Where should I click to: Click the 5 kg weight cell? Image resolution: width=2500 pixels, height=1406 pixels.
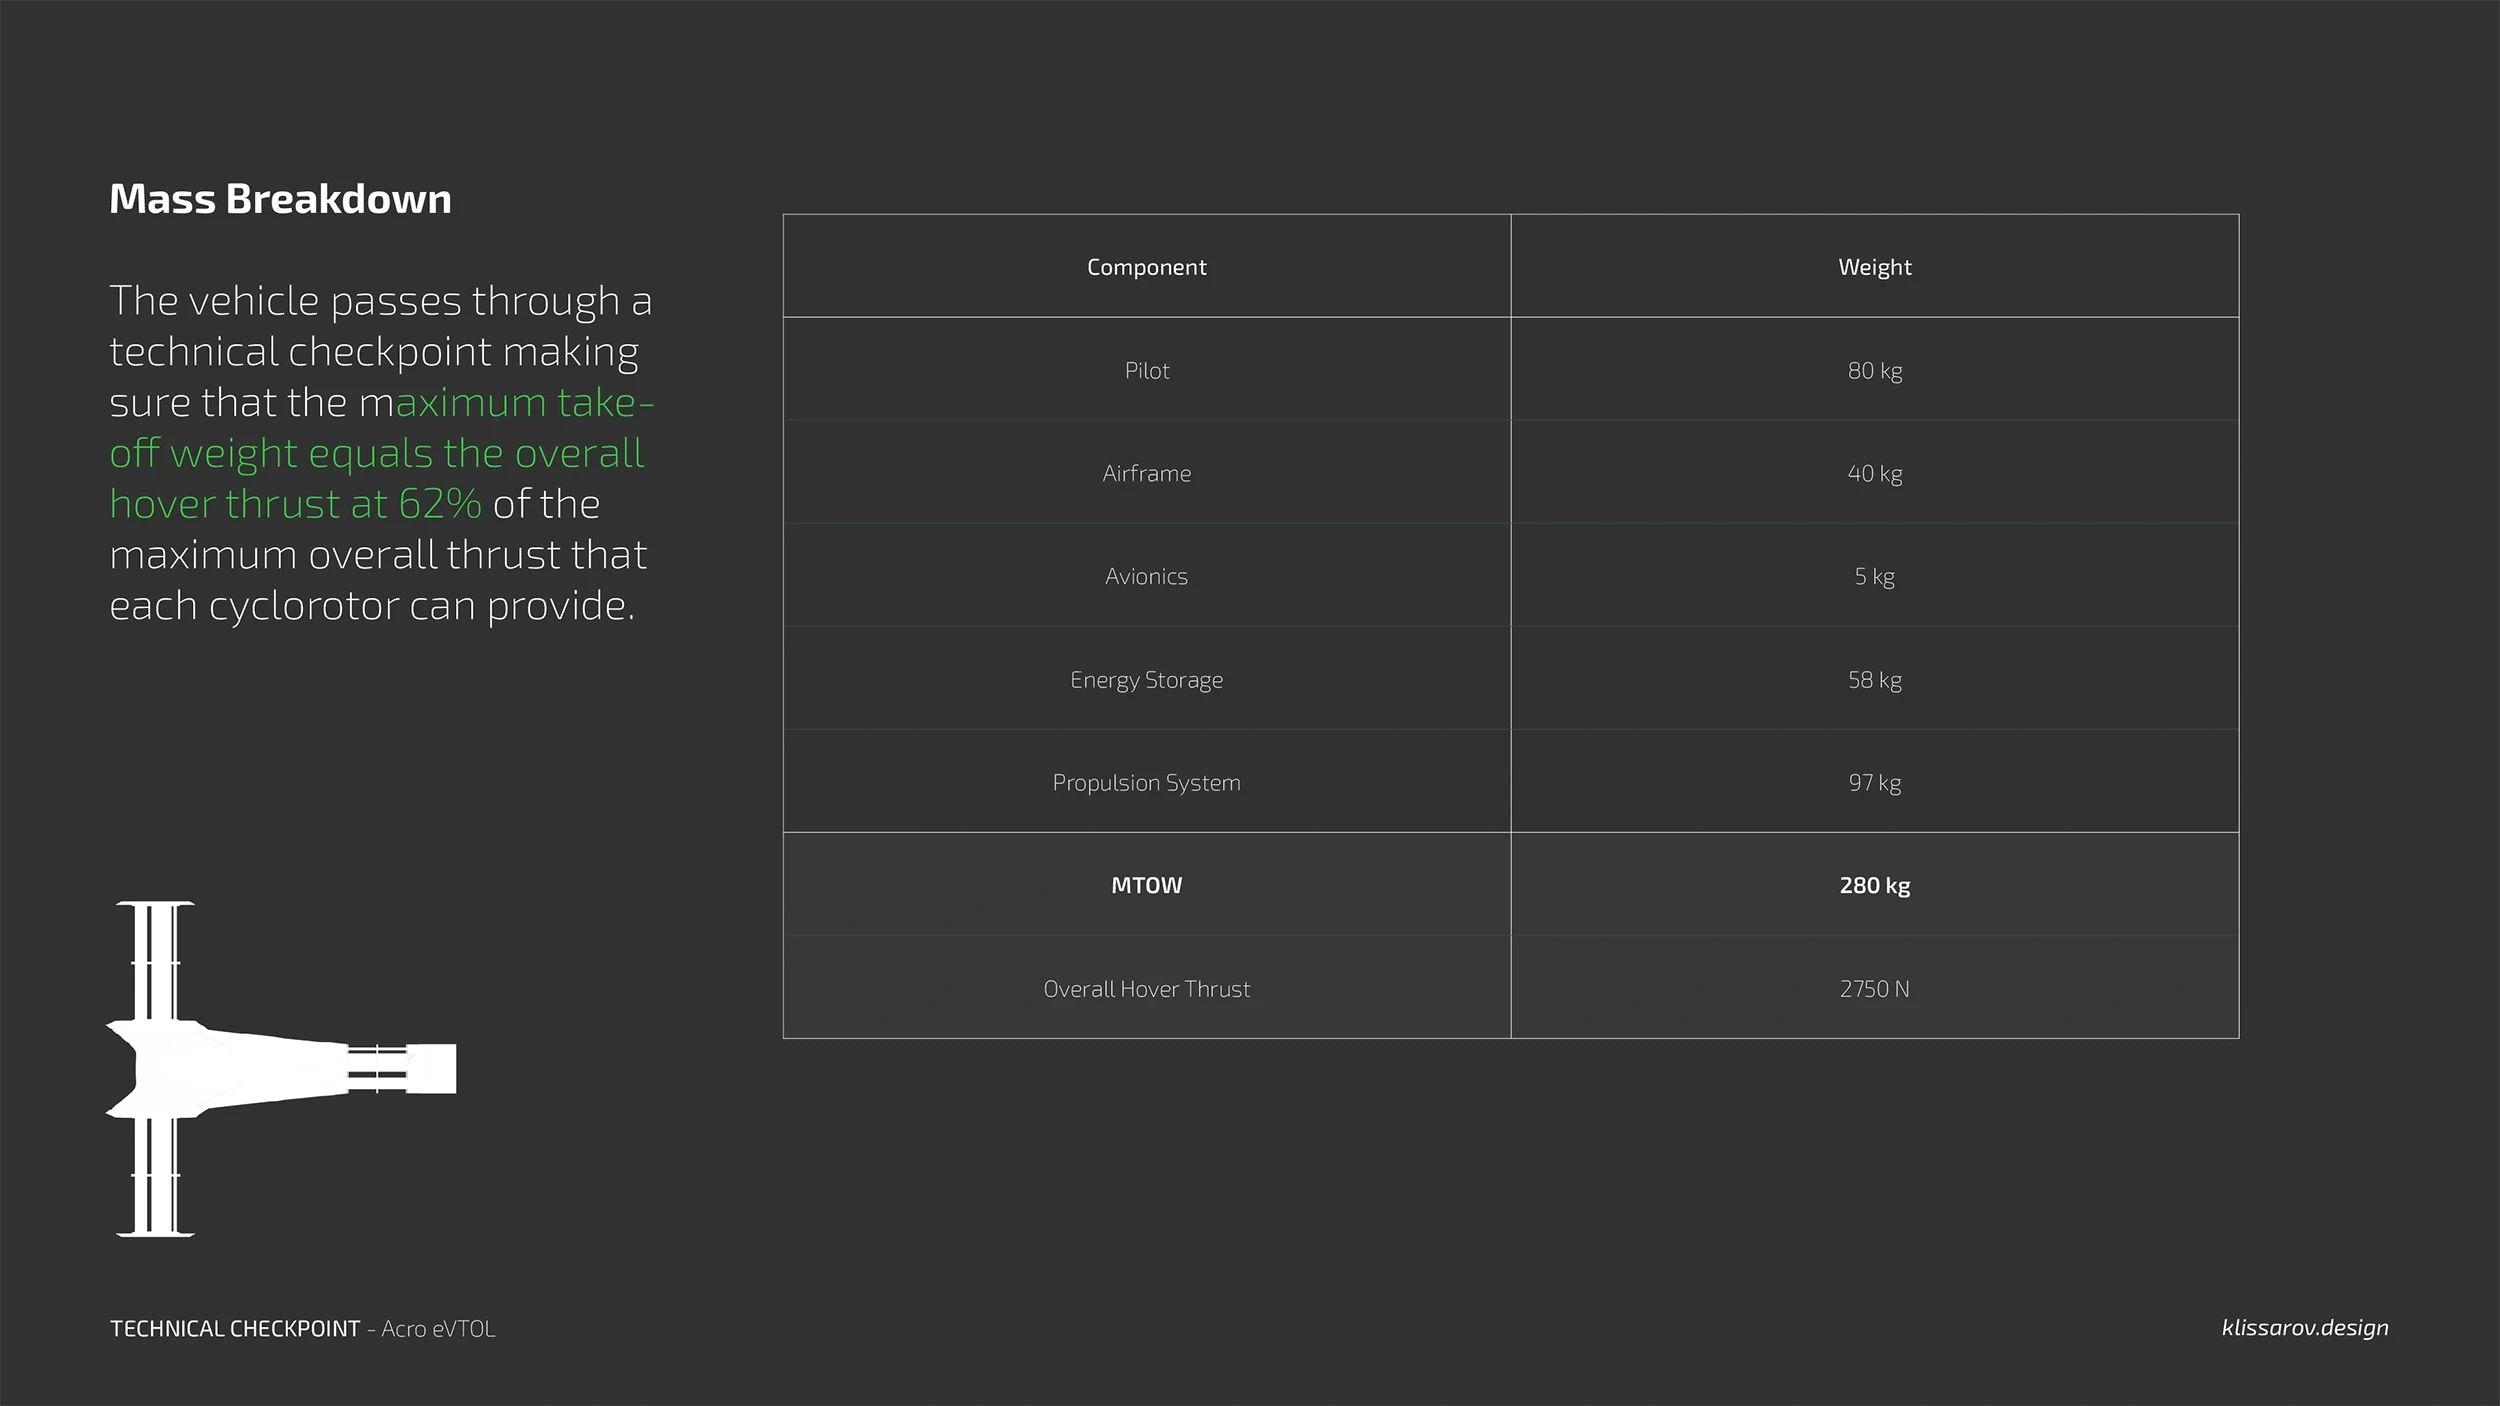[x=1874, y=577]
